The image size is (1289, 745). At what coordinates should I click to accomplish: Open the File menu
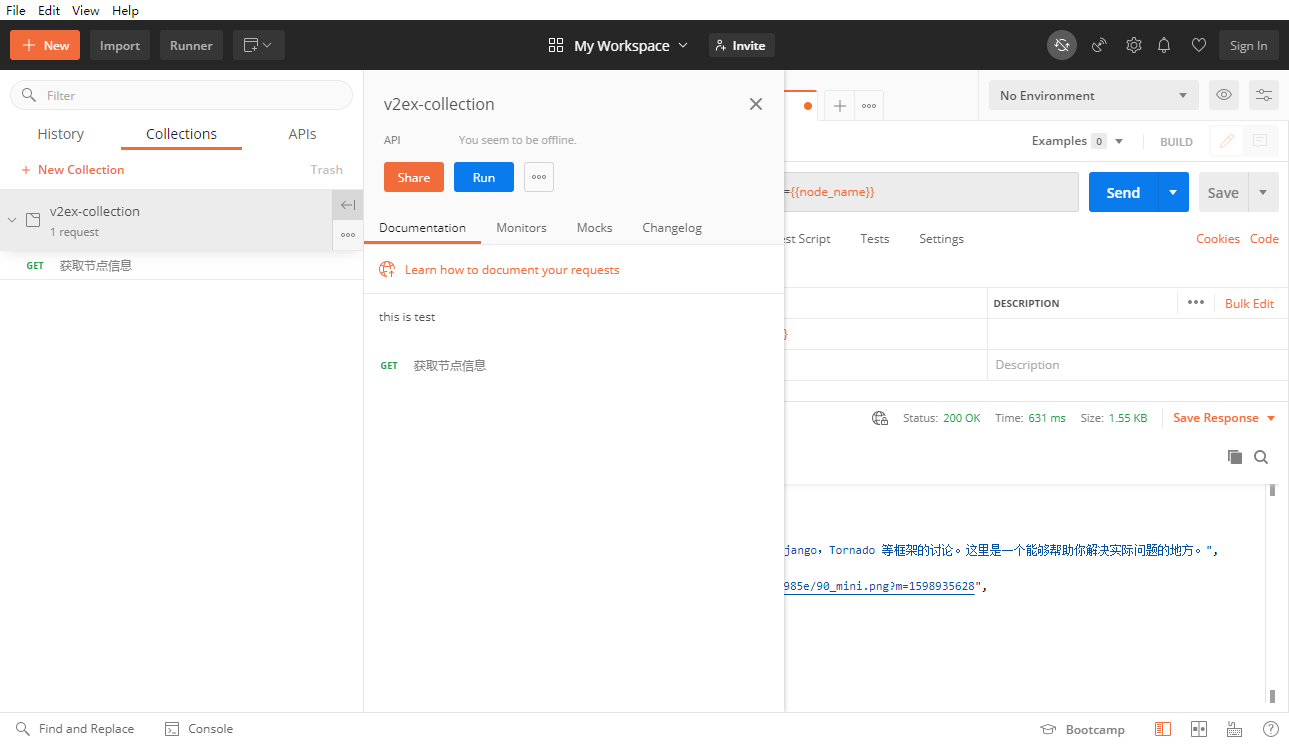[x=15, y=10]
